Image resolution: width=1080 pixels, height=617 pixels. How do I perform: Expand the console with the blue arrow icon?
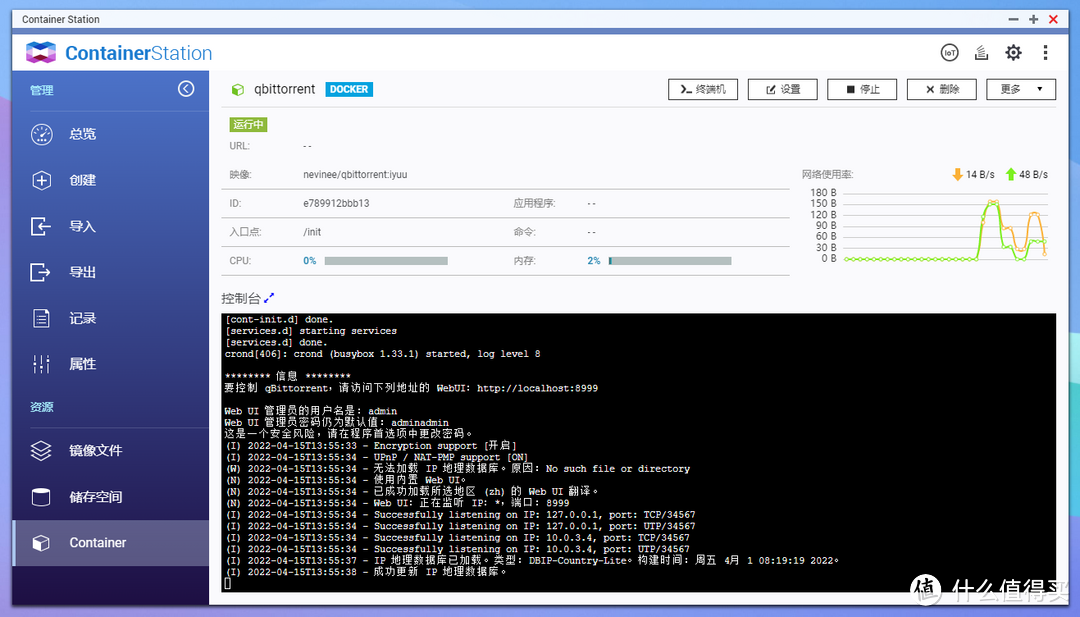point(269,297)
